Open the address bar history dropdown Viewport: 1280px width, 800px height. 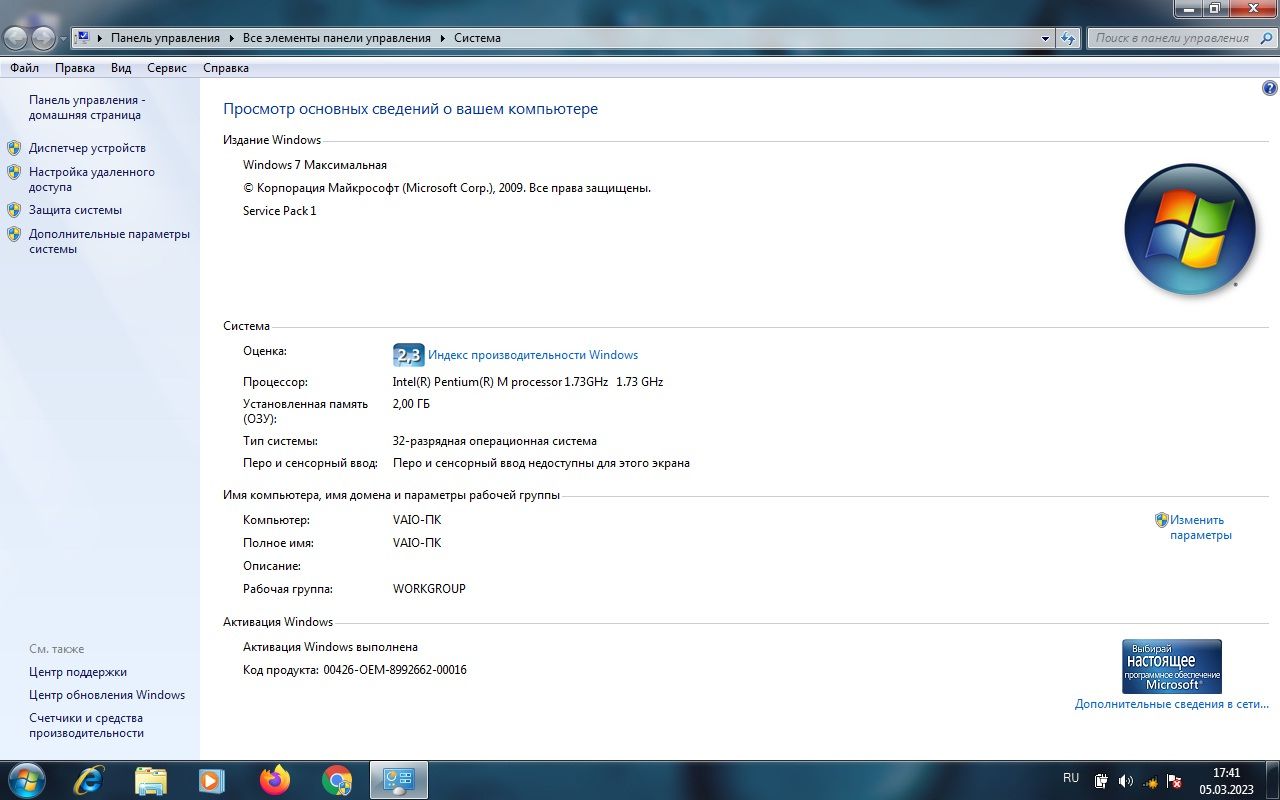tap(1046, 38)
